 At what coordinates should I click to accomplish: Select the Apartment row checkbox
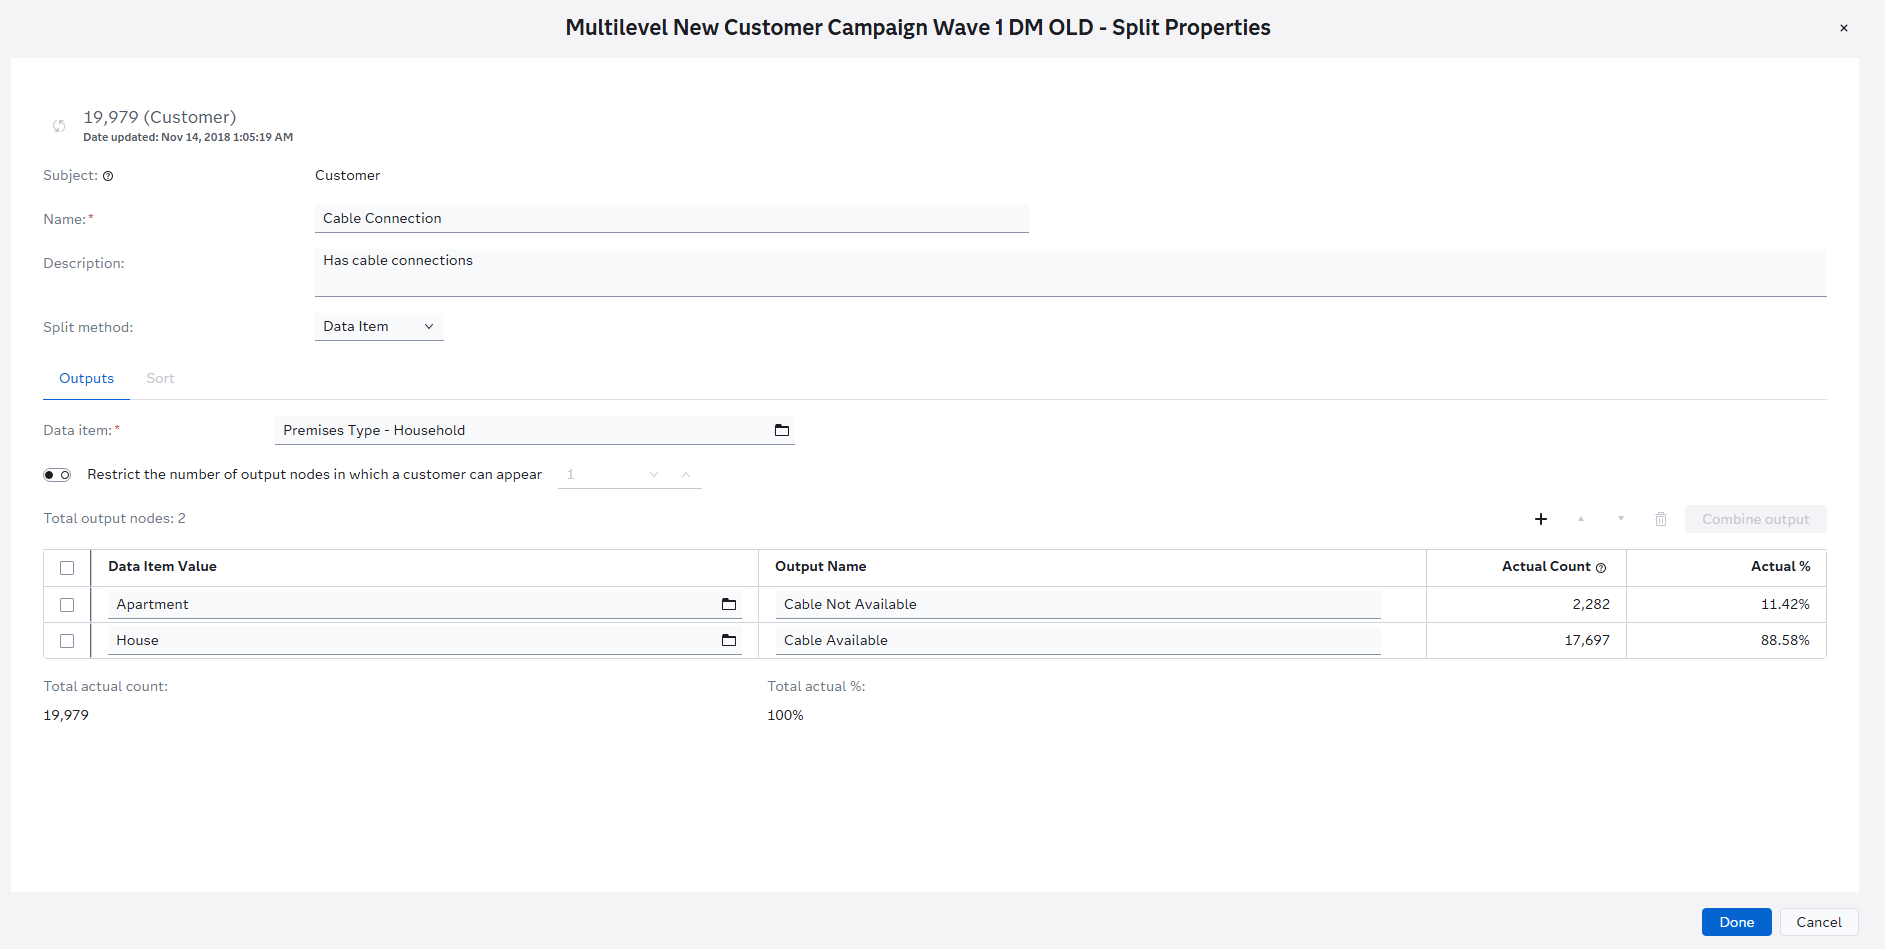pos(67,604)
